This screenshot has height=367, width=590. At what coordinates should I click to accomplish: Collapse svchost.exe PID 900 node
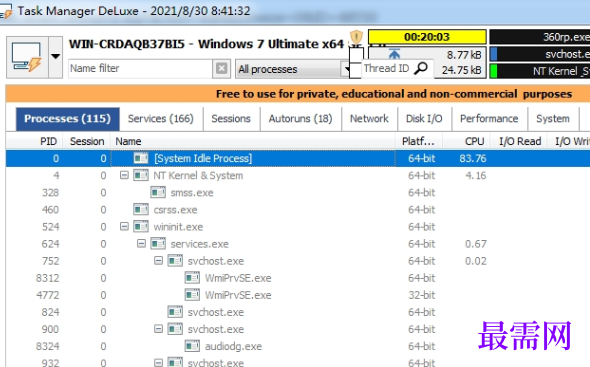tap(158, 329)
